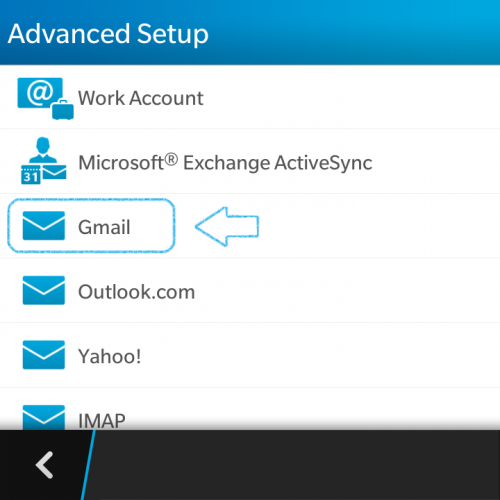Image resolution: width=500 pixels, height=500 pixels.
Task: Tap the Work Account briefcase email icon
Action: click(45, 99)
